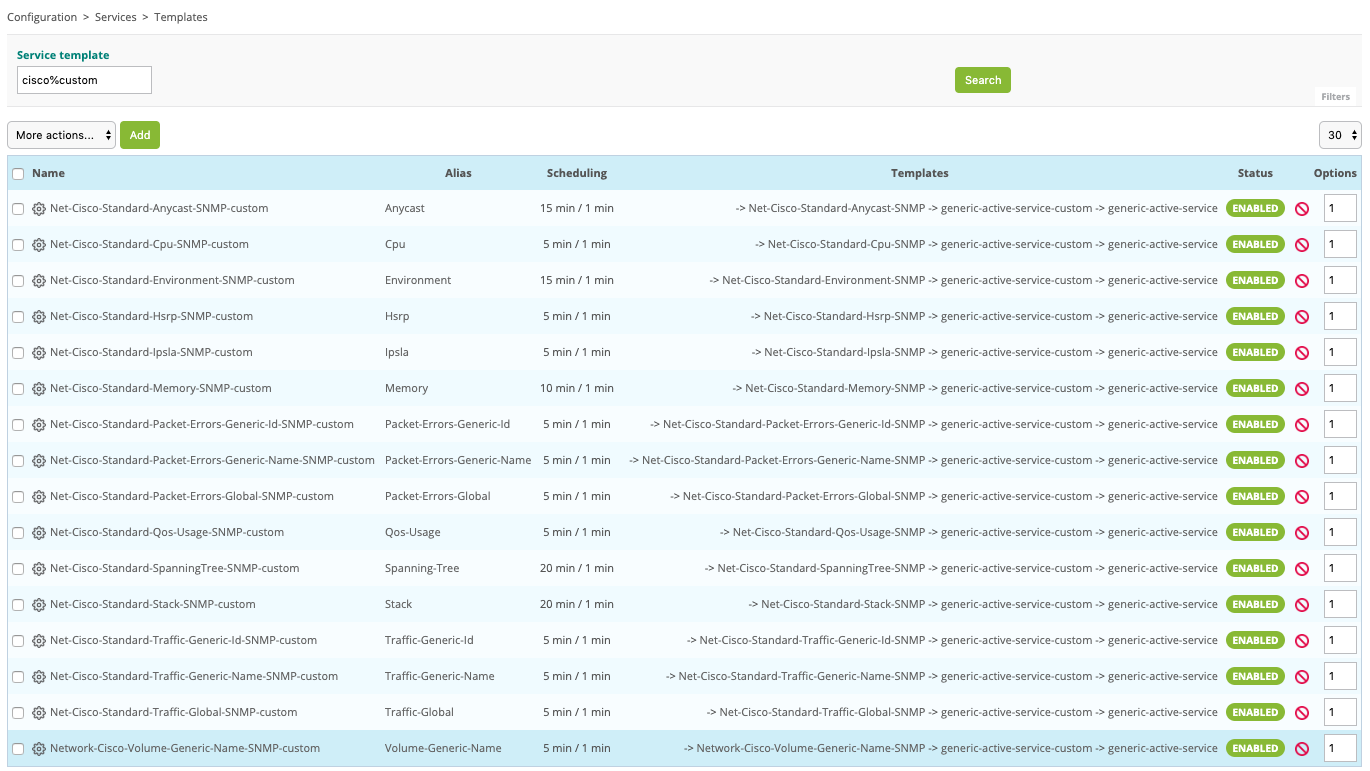Click the green Search button
This screenshot has width=1370, height=771.
pos(983,80)
